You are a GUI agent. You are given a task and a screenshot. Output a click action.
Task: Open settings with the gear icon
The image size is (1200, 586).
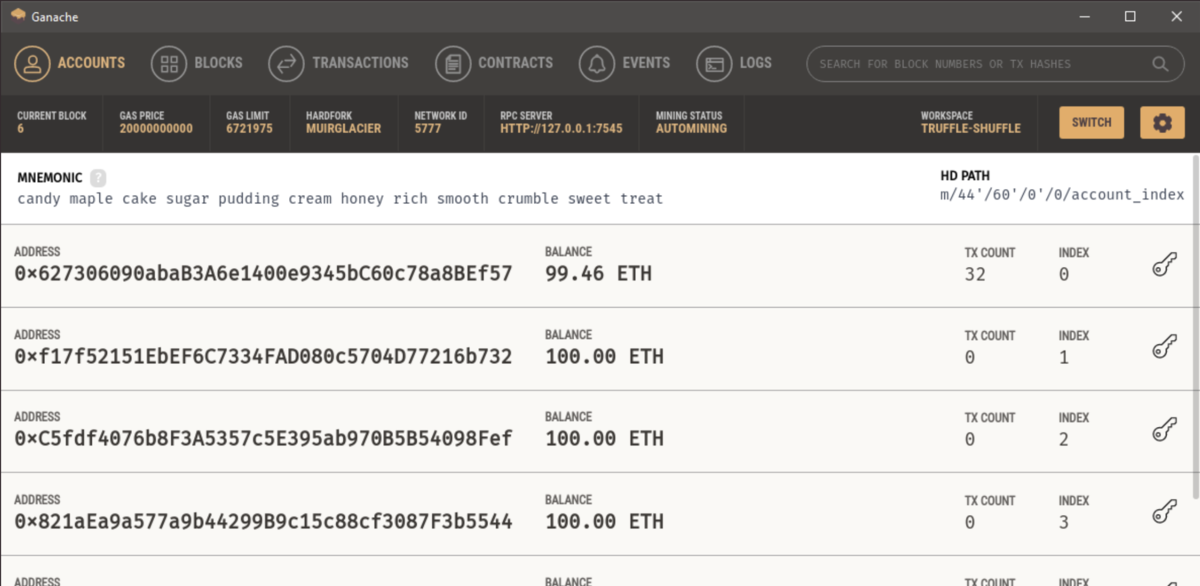(1162, 123)
